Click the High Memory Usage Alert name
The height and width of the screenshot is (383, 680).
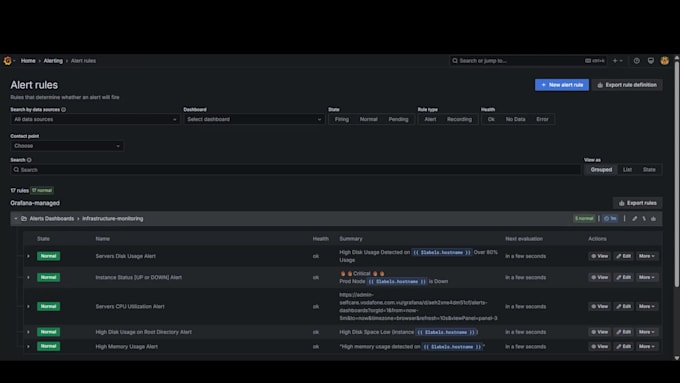pyautogui.click(x=127, y=347)
